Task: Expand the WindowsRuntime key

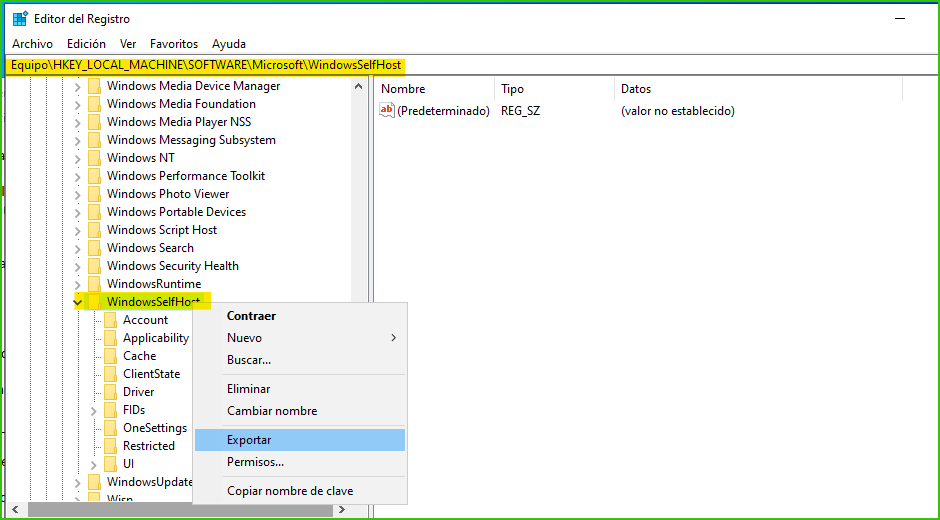Action: pyautogui.click(x=78, y=284)
